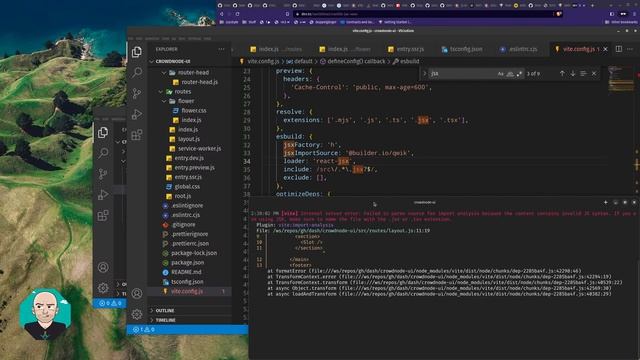Toggle Match Whole Word in find widget
640x360 pixels.
(510, 74)
